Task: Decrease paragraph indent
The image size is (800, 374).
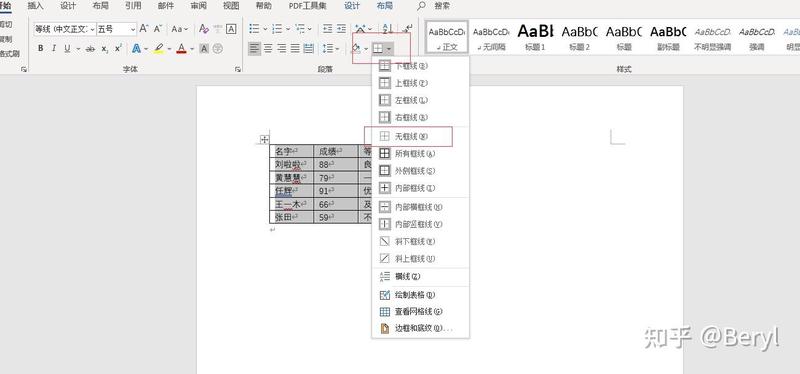Action: 328,29
